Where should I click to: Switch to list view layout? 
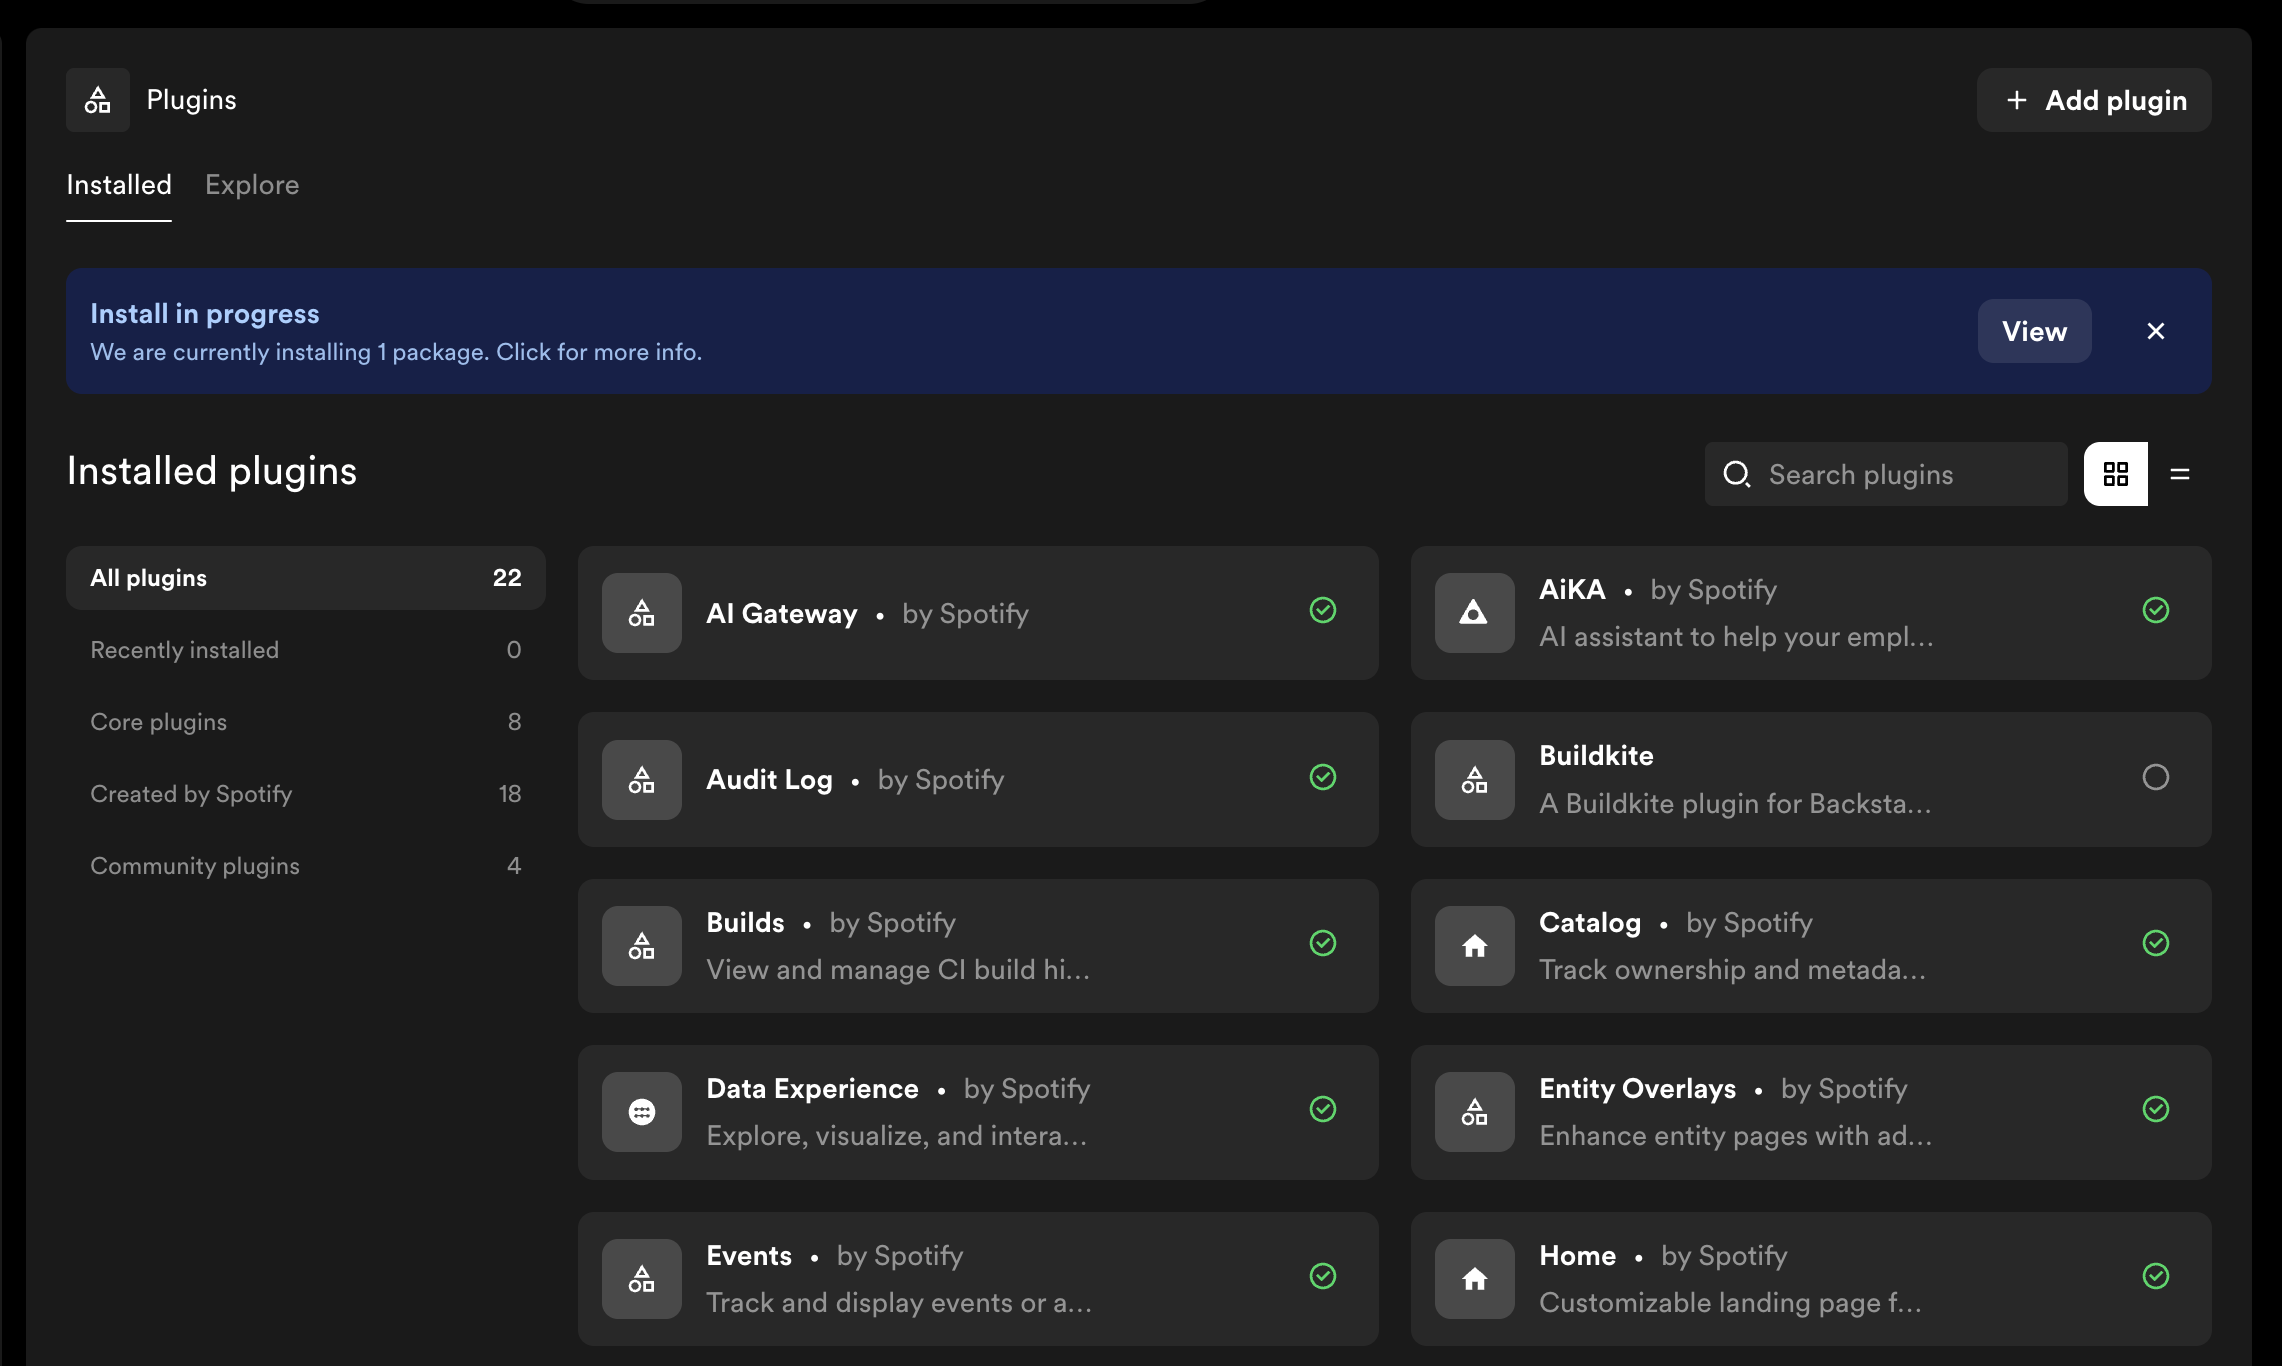click(x=2180, y=474)
